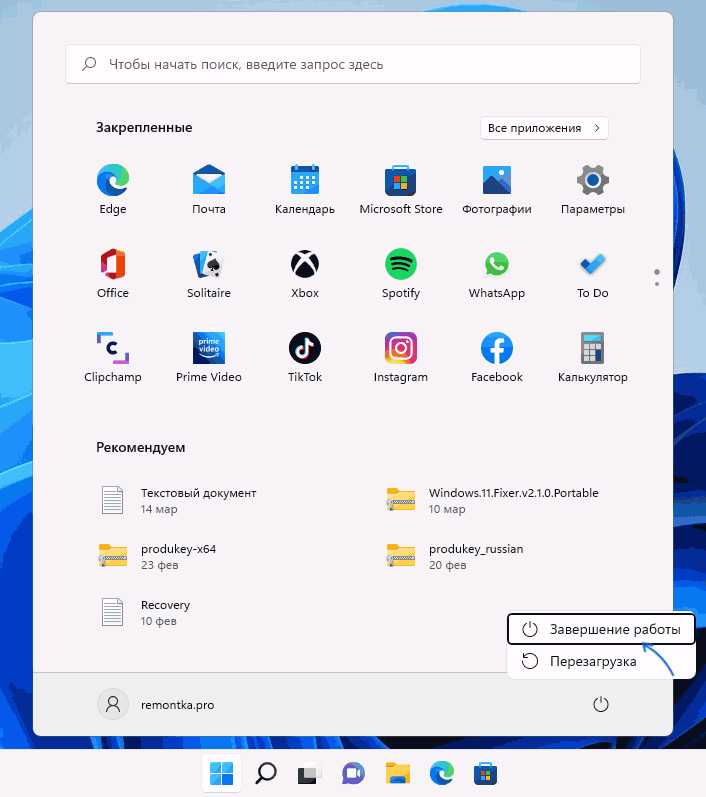
Task: Open Microsoft Store from pinned apps
Action: (401, 189)
